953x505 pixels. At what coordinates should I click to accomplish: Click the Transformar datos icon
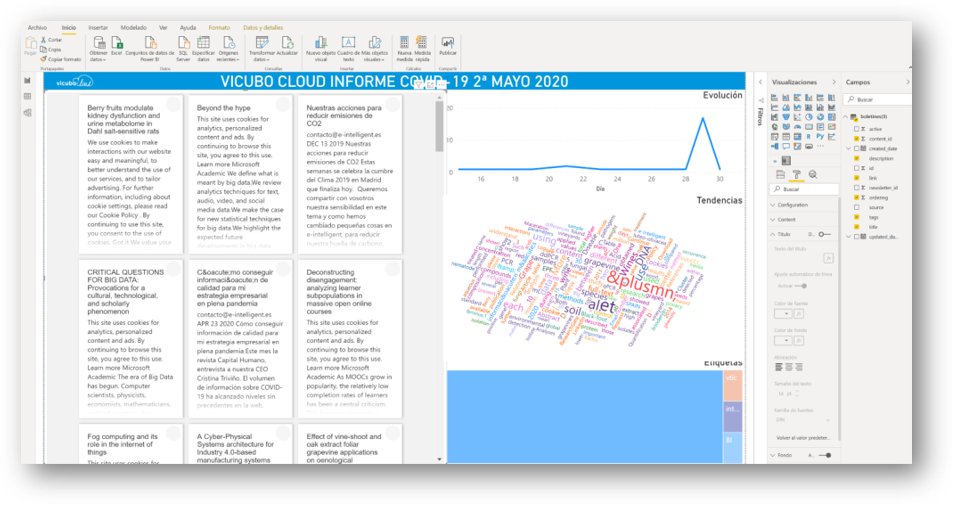pyautogui.click(x=262, y=43)
